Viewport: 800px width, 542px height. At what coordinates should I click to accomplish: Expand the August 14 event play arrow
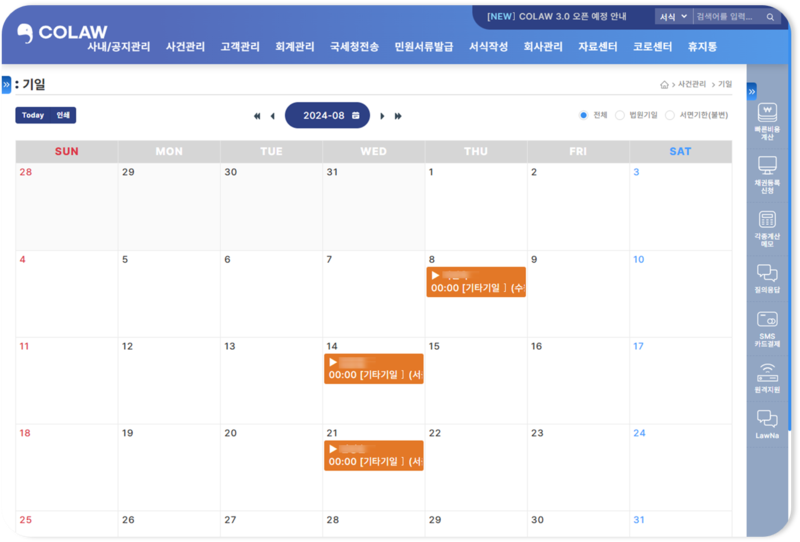333,362
